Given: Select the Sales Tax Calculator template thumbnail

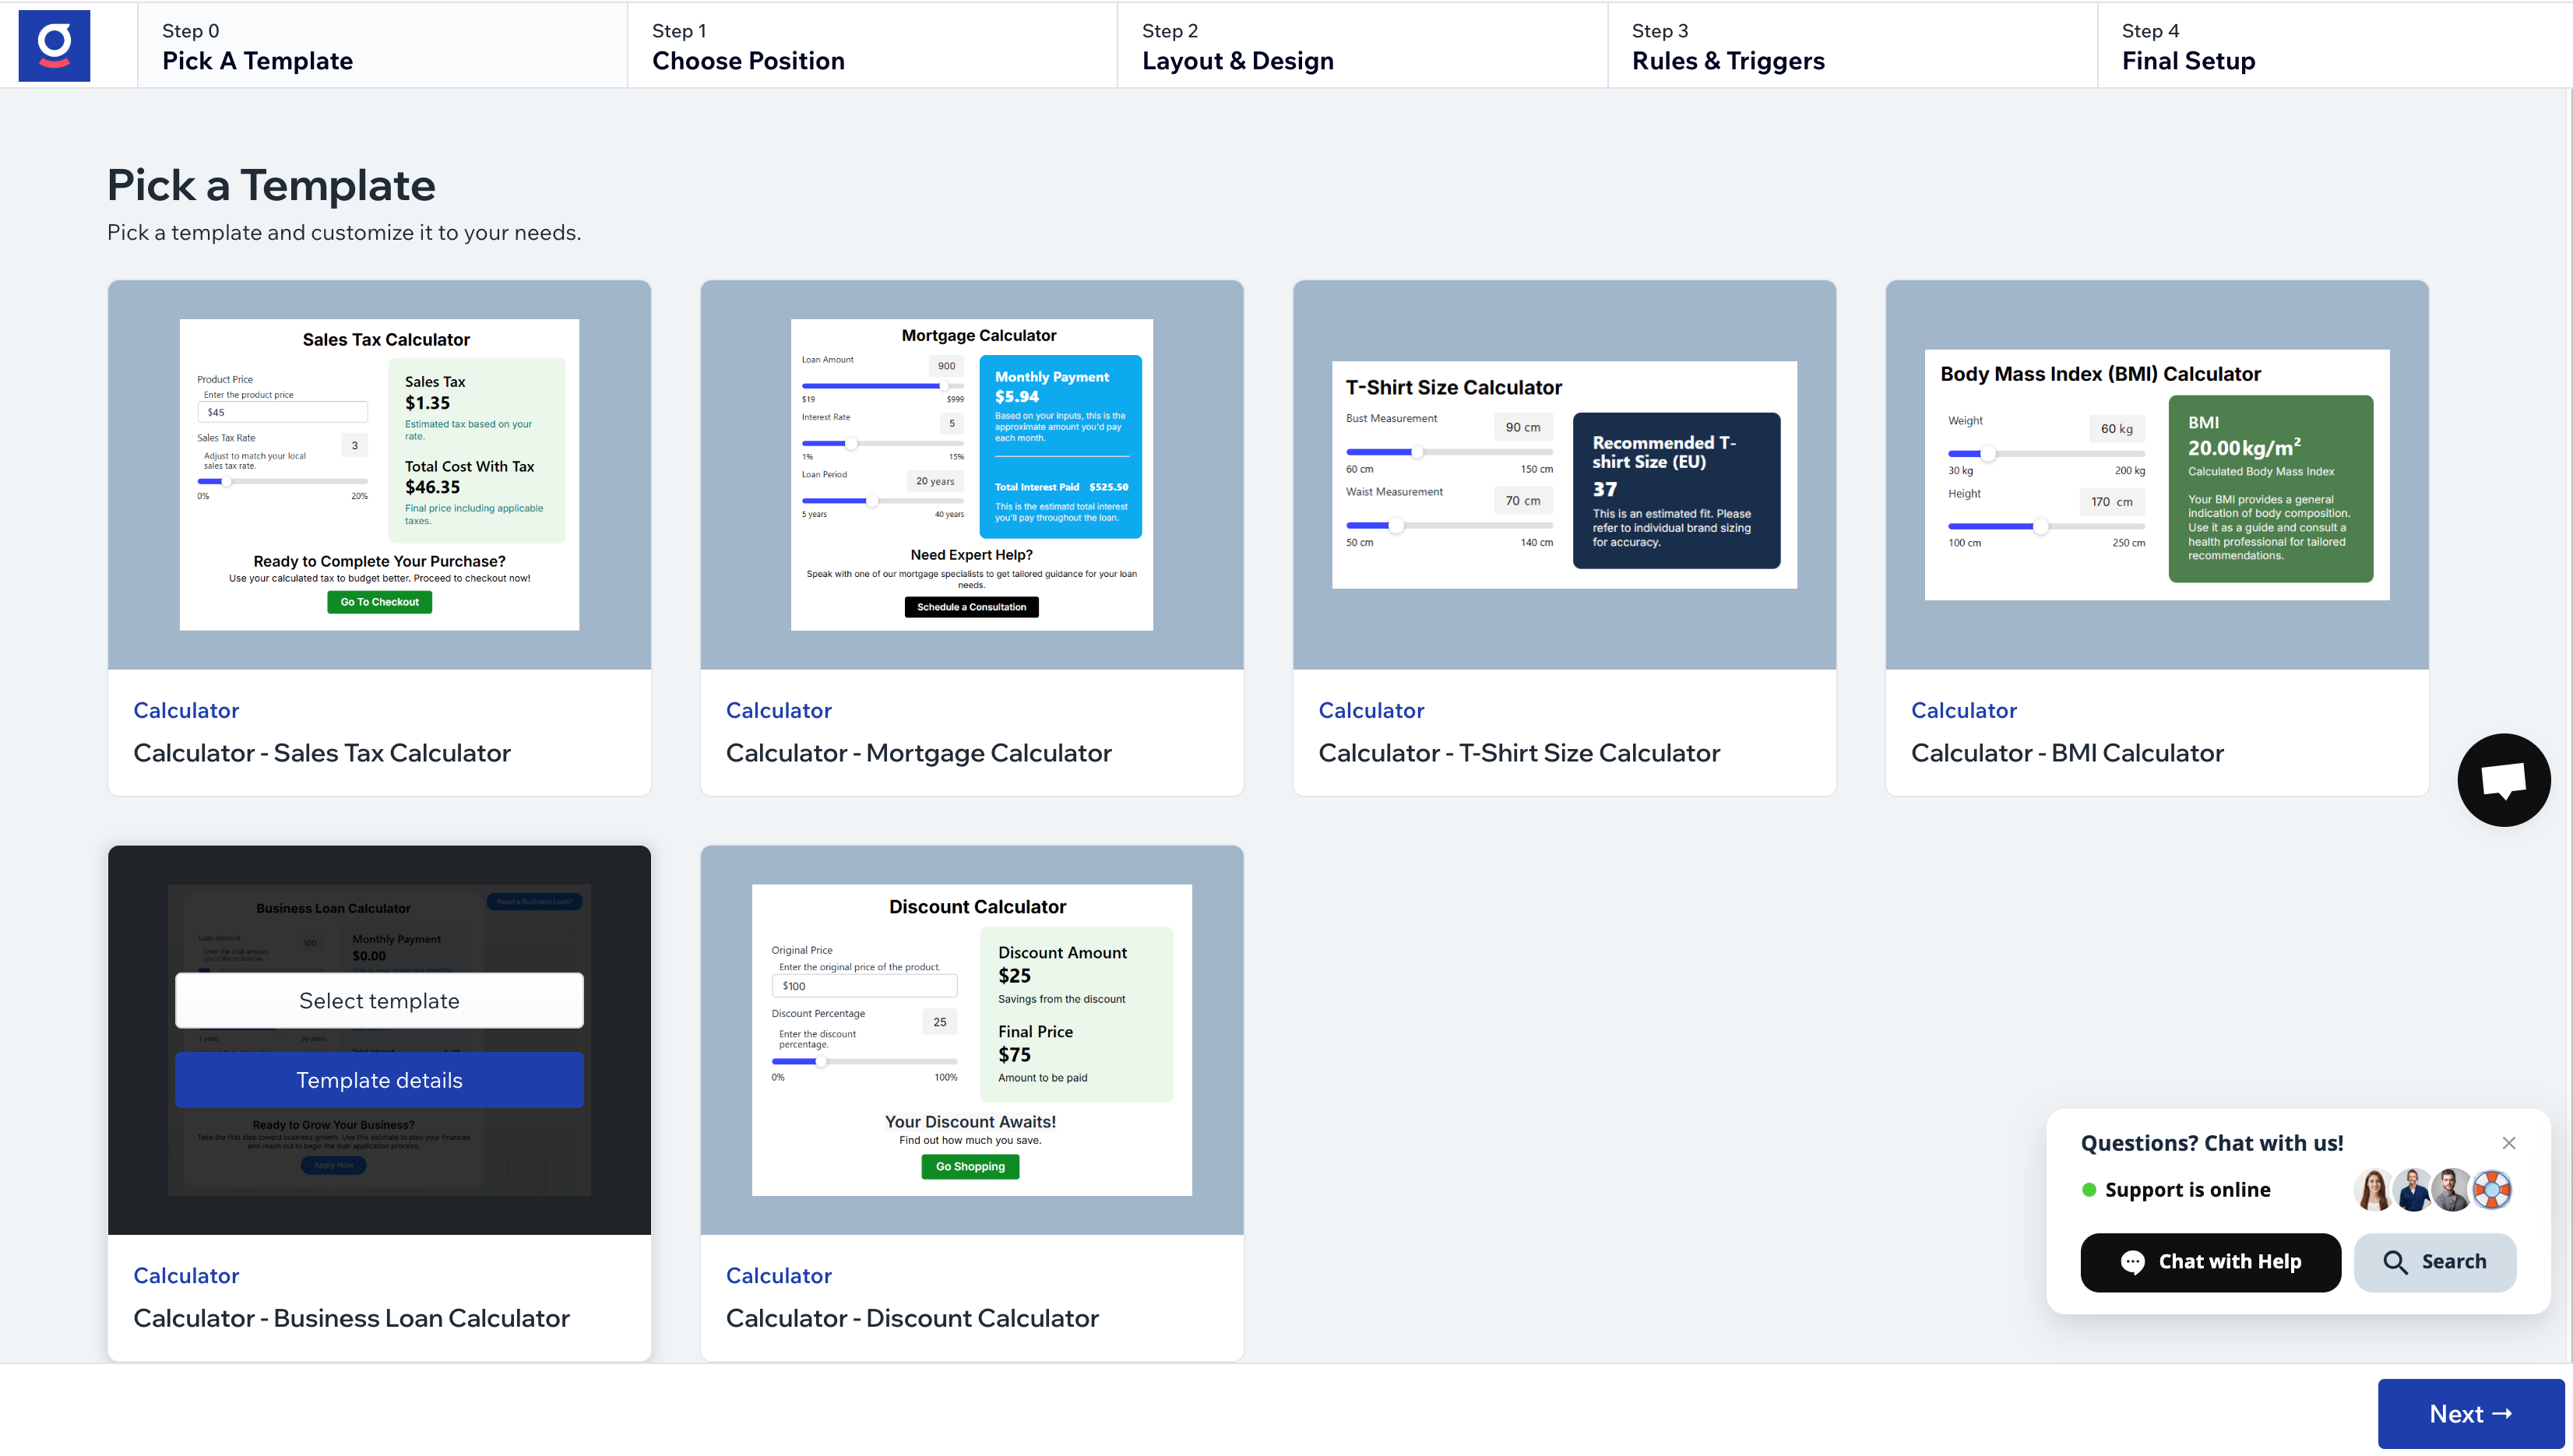Looking at the screenshot, I should [x=379, y=475].
